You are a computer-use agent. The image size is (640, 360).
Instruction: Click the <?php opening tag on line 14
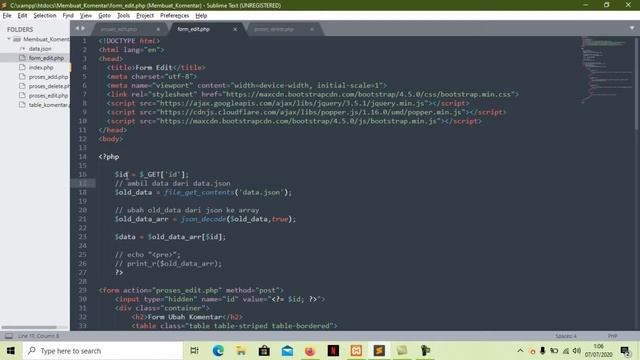coord(109,157)
